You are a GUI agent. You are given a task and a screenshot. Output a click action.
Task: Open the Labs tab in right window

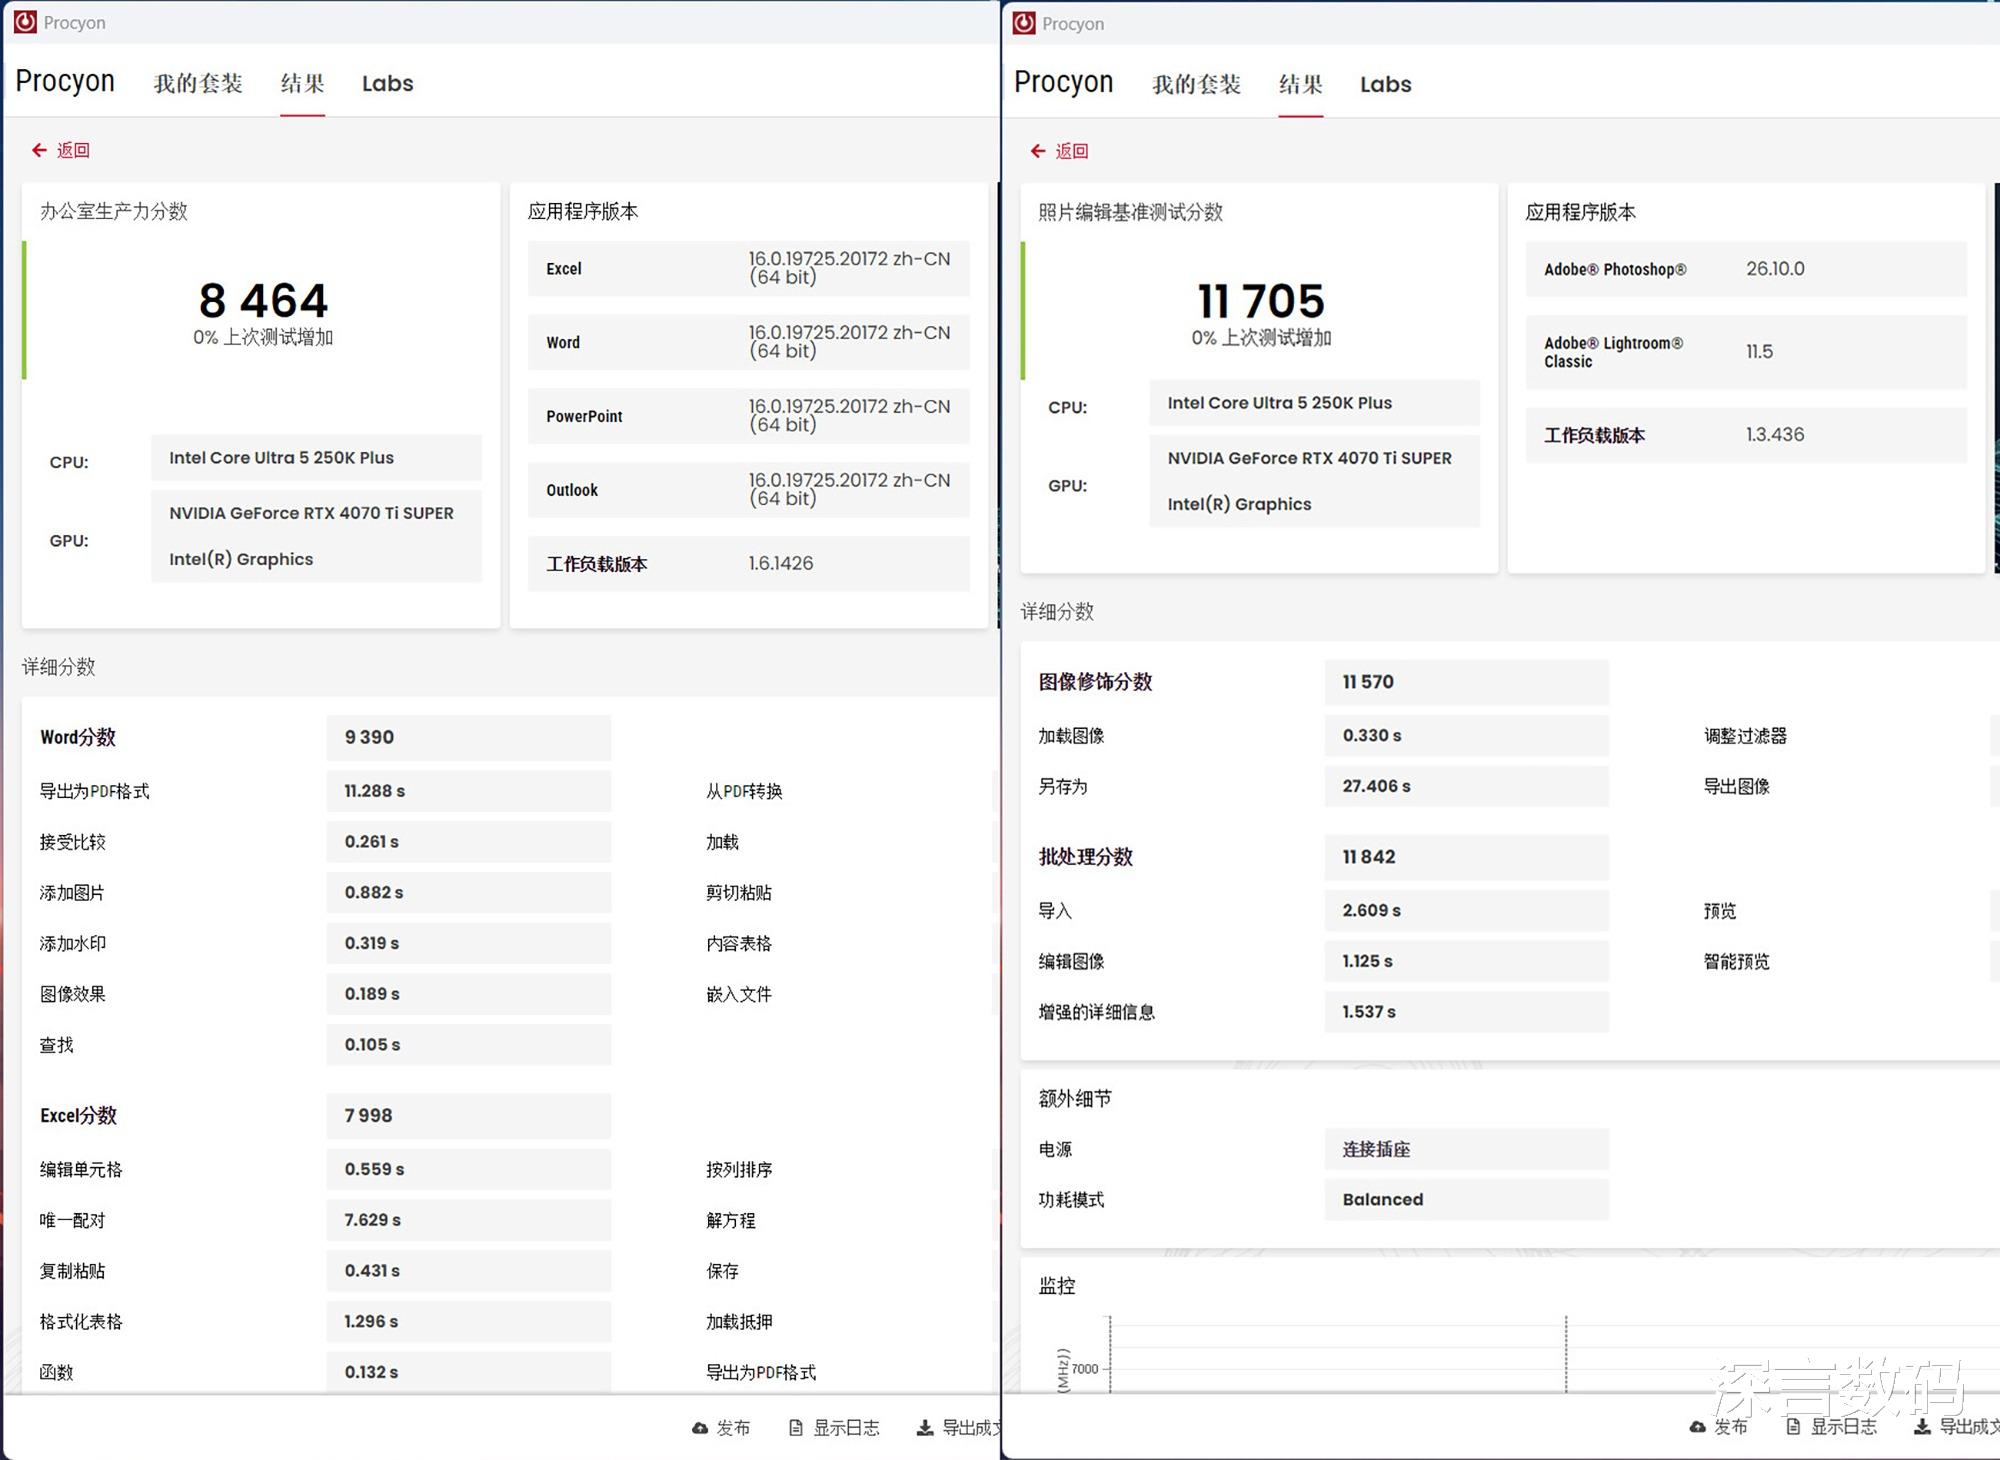pyautogui.click(x=1385, y=85)
